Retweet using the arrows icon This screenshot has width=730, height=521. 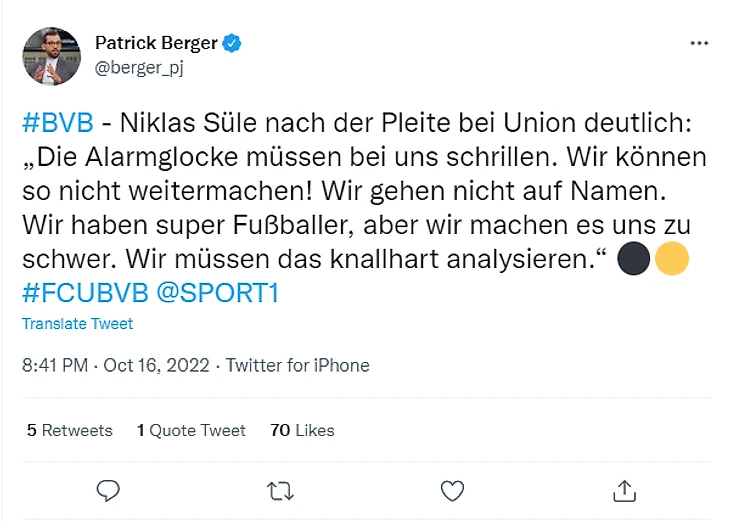281,490
